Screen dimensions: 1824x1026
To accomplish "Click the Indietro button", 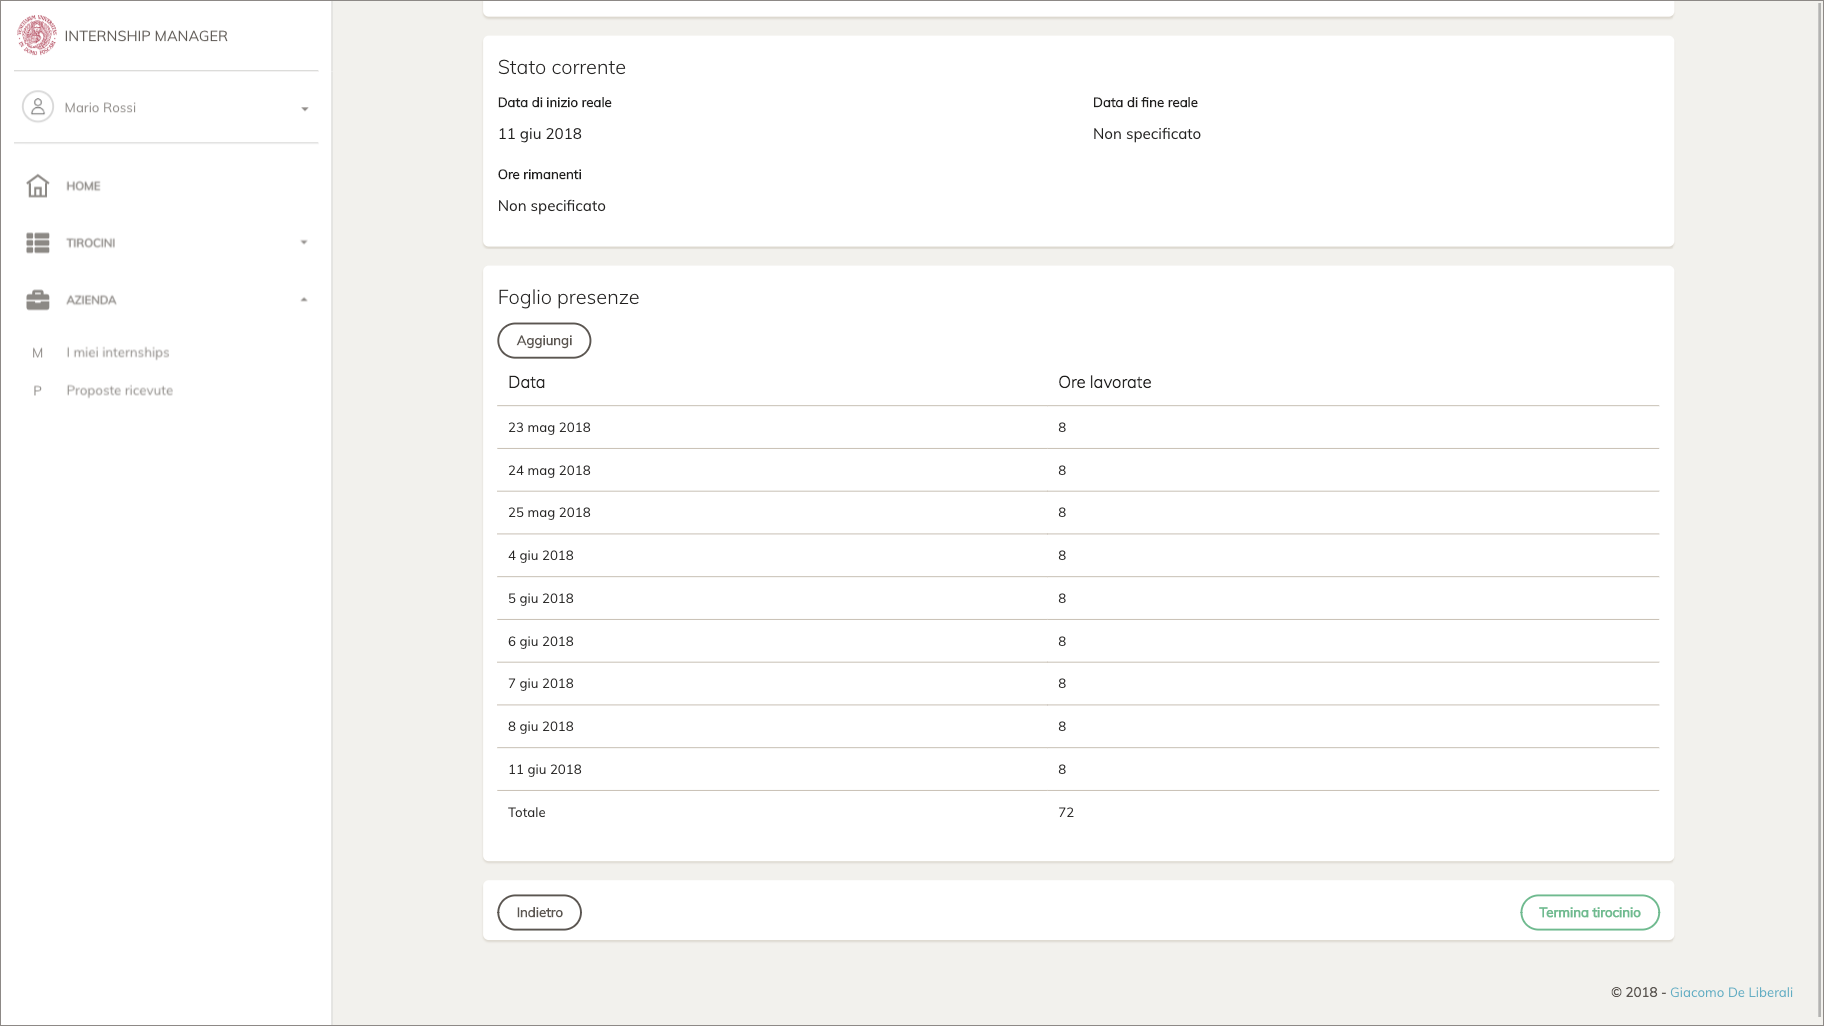I will 540,913.
